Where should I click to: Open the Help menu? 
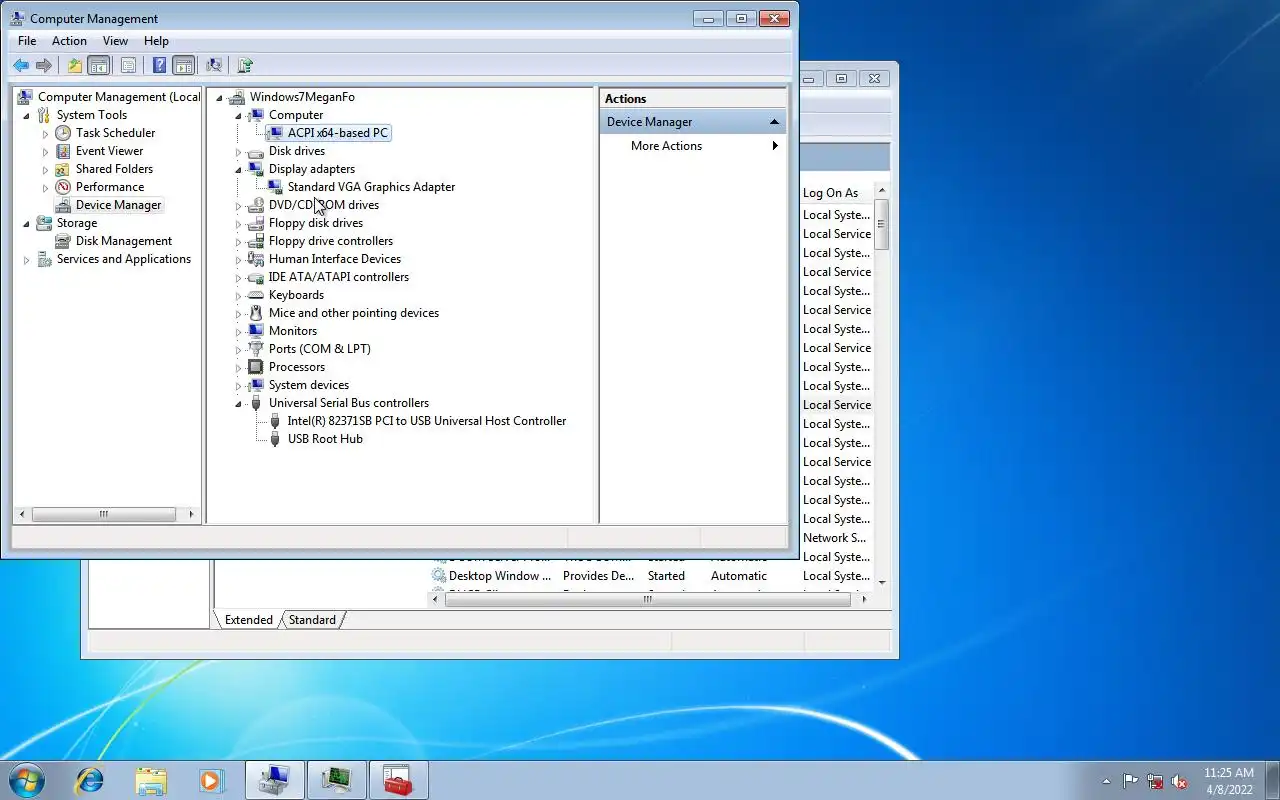tap(156, 41)
